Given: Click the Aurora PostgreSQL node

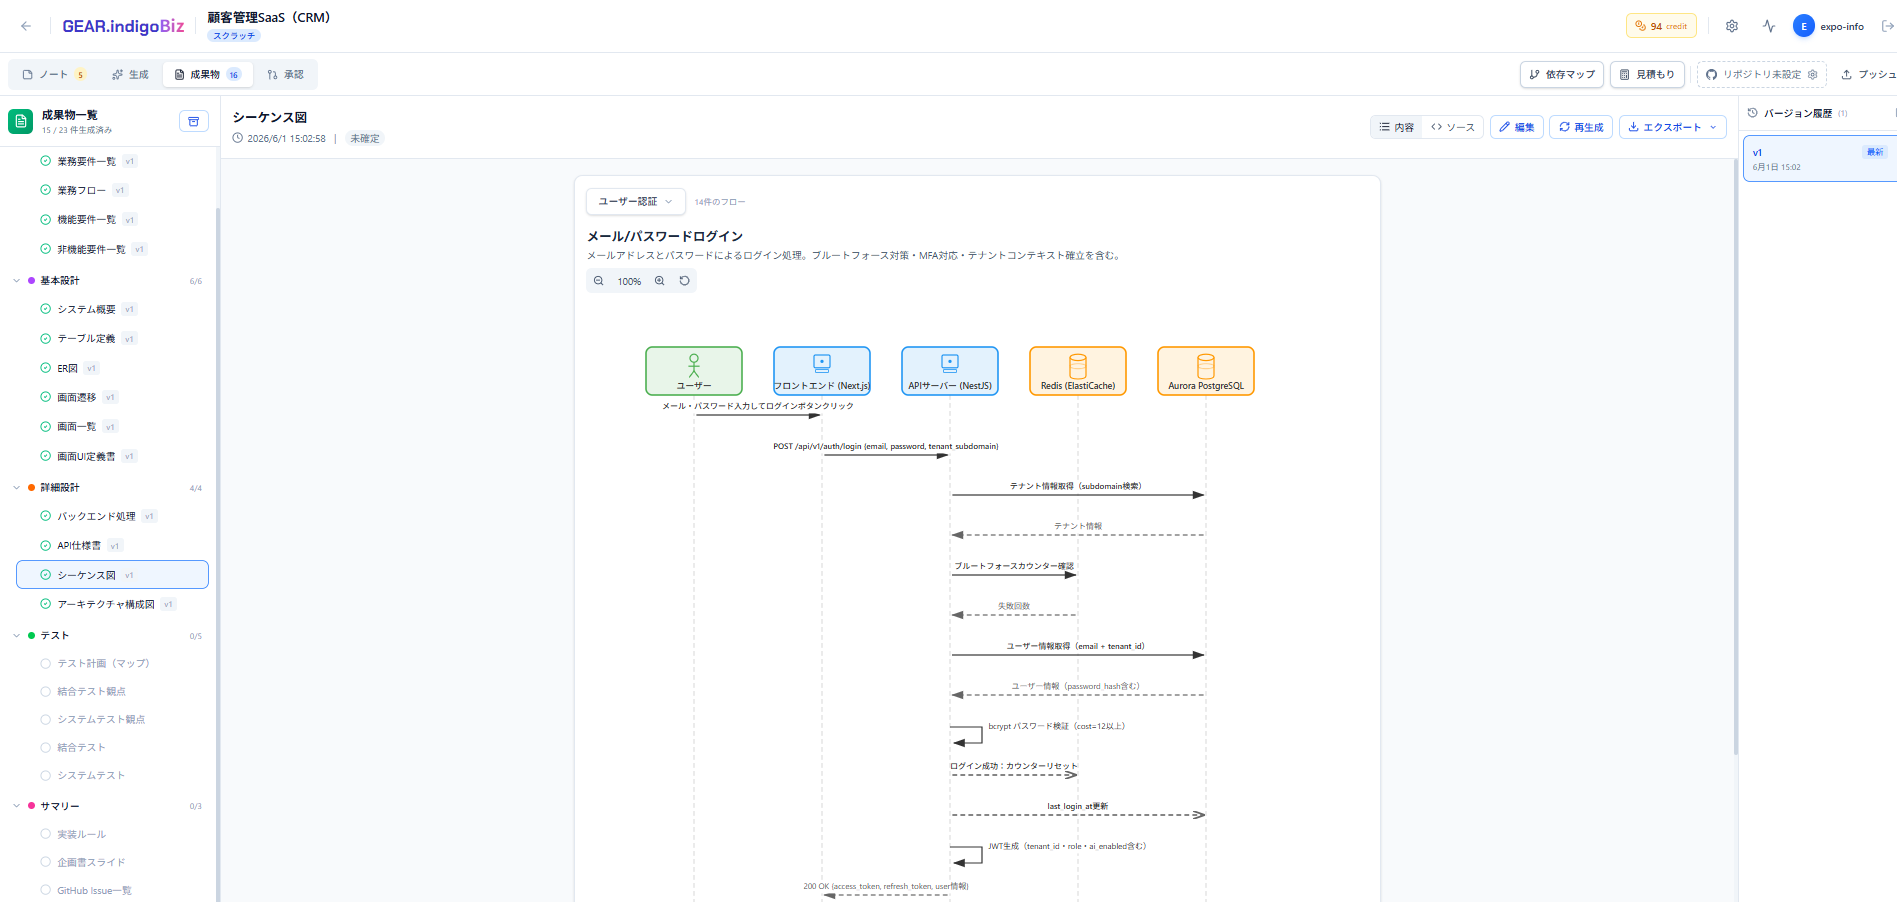Looking at the screenshot, I should click(1206, 371).
